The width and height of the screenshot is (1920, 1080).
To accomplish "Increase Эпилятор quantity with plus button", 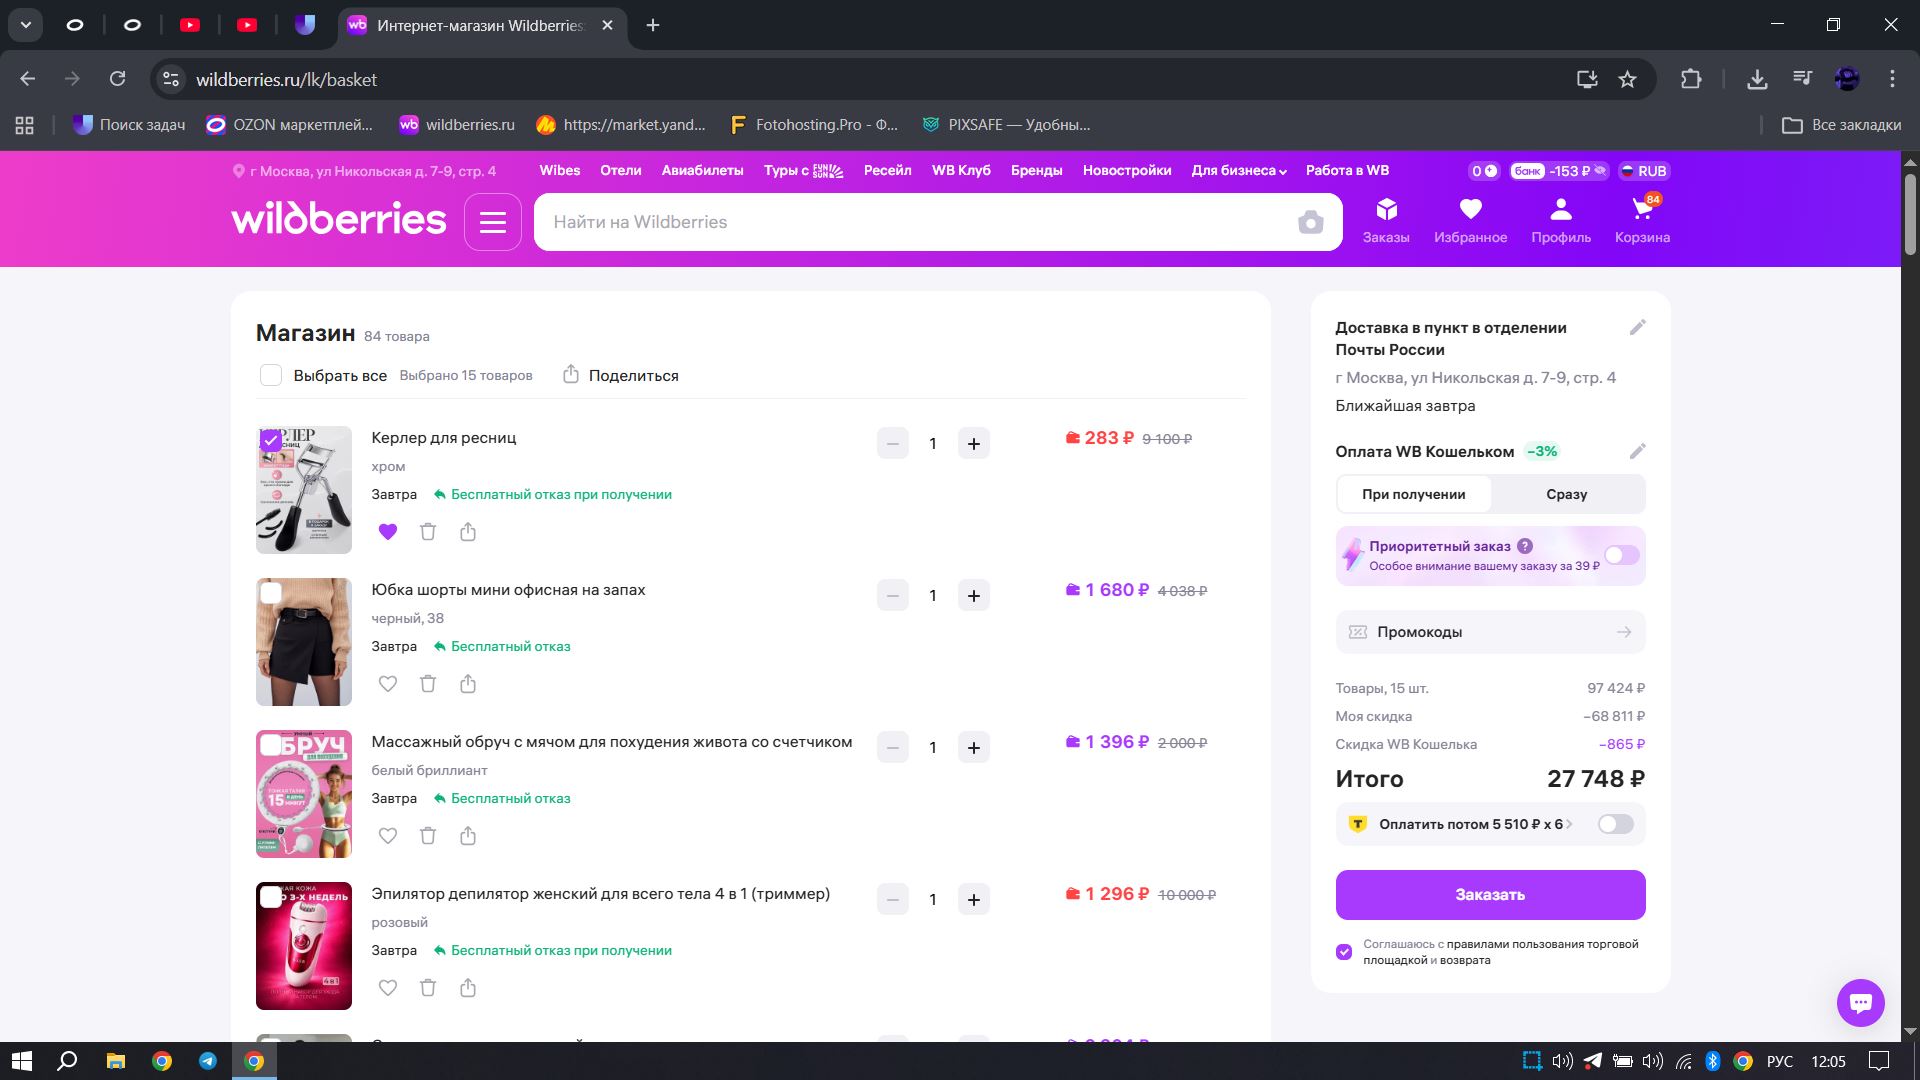I will click(973, 899).
